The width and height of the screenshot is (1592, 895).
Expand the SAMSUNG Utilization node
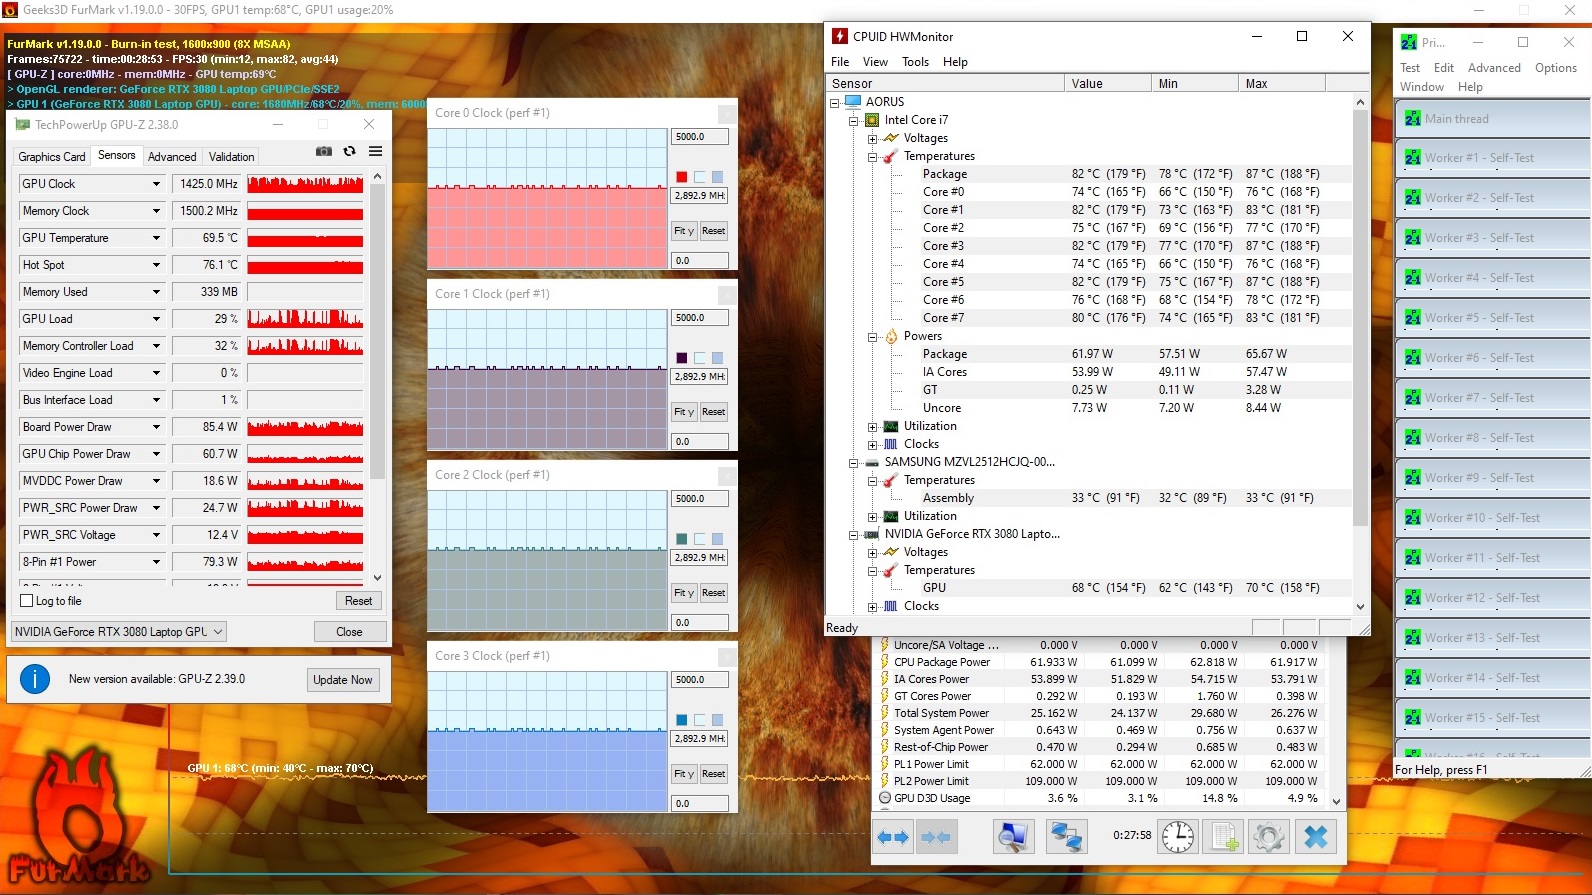click(x=873, y=517)
